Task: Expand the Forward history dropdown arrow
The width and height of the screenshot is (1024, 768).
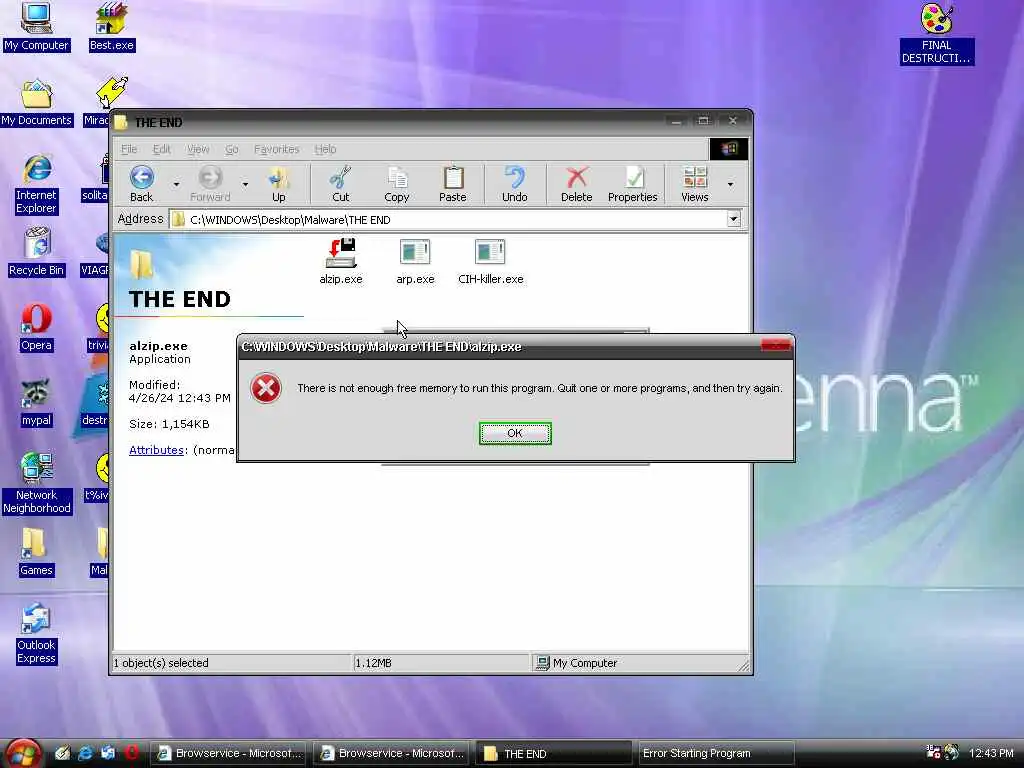Action: 245,184
